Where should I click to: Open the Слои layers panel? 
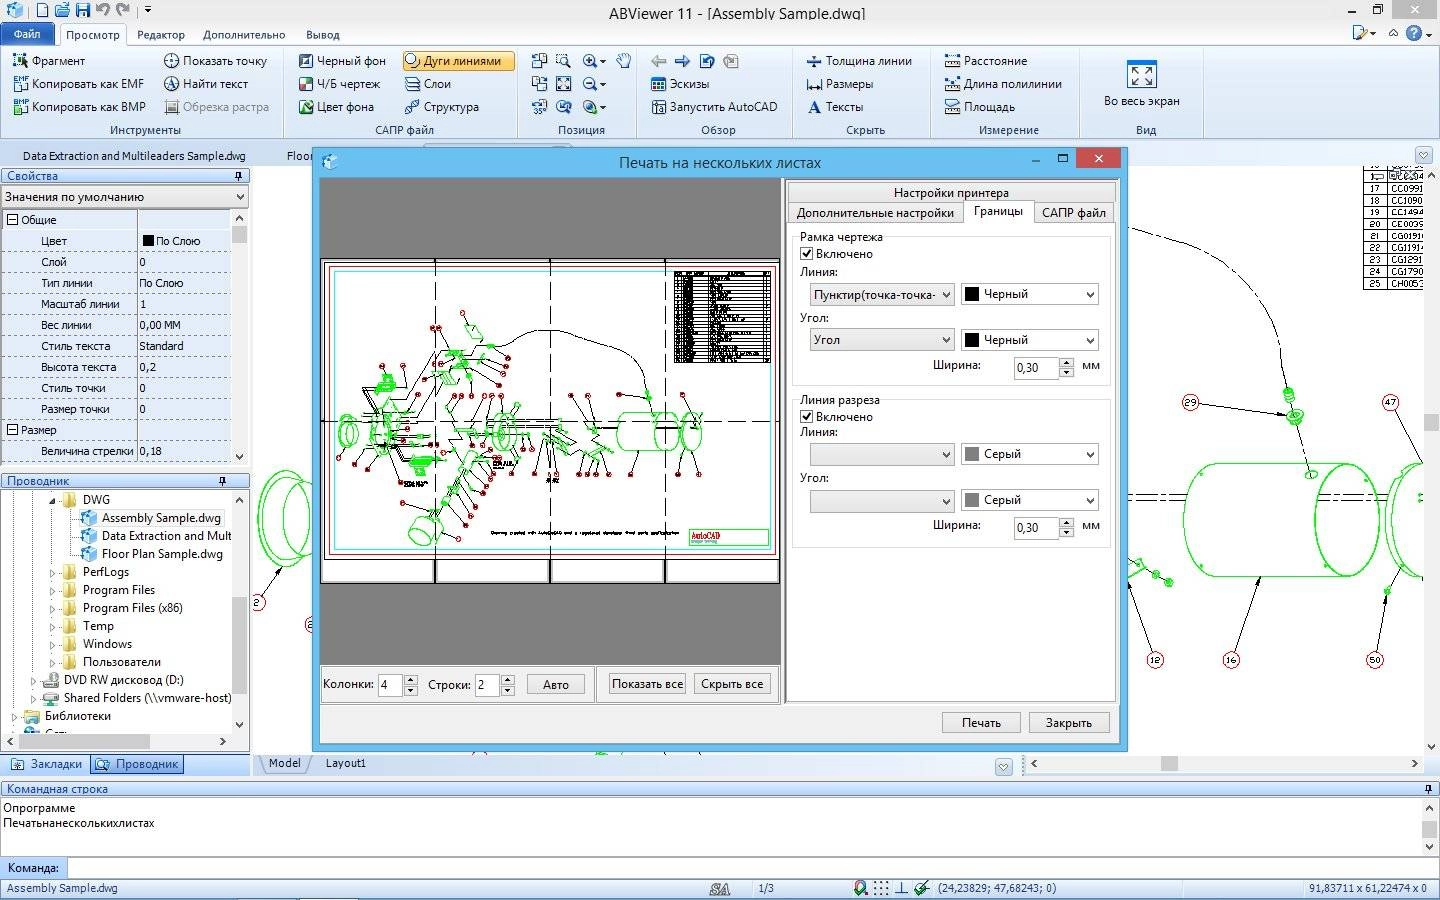click(x=427, y=84)
